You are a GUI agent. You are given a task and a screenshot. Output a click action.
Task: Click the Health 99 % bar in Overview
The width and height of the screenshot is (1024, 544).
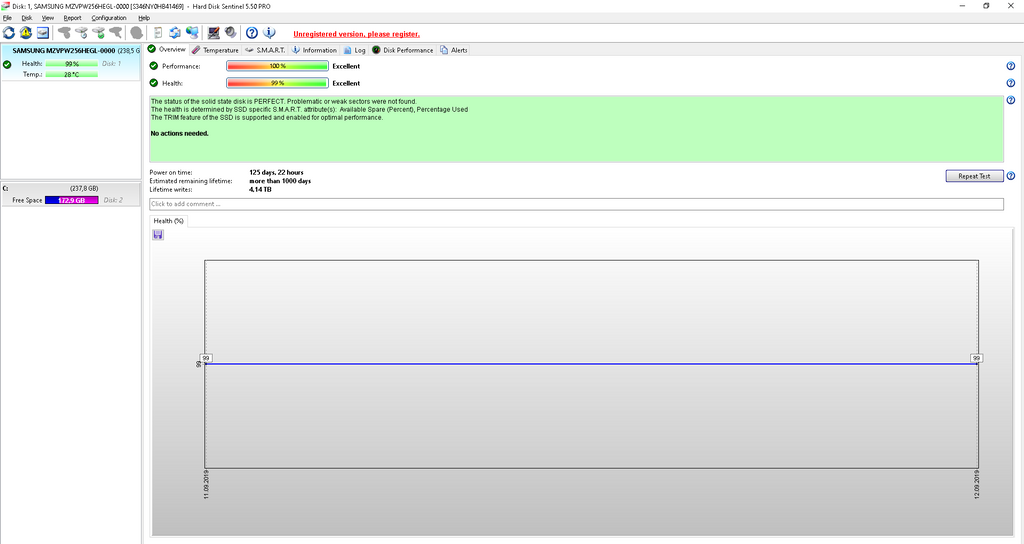(x=278, y=83)
